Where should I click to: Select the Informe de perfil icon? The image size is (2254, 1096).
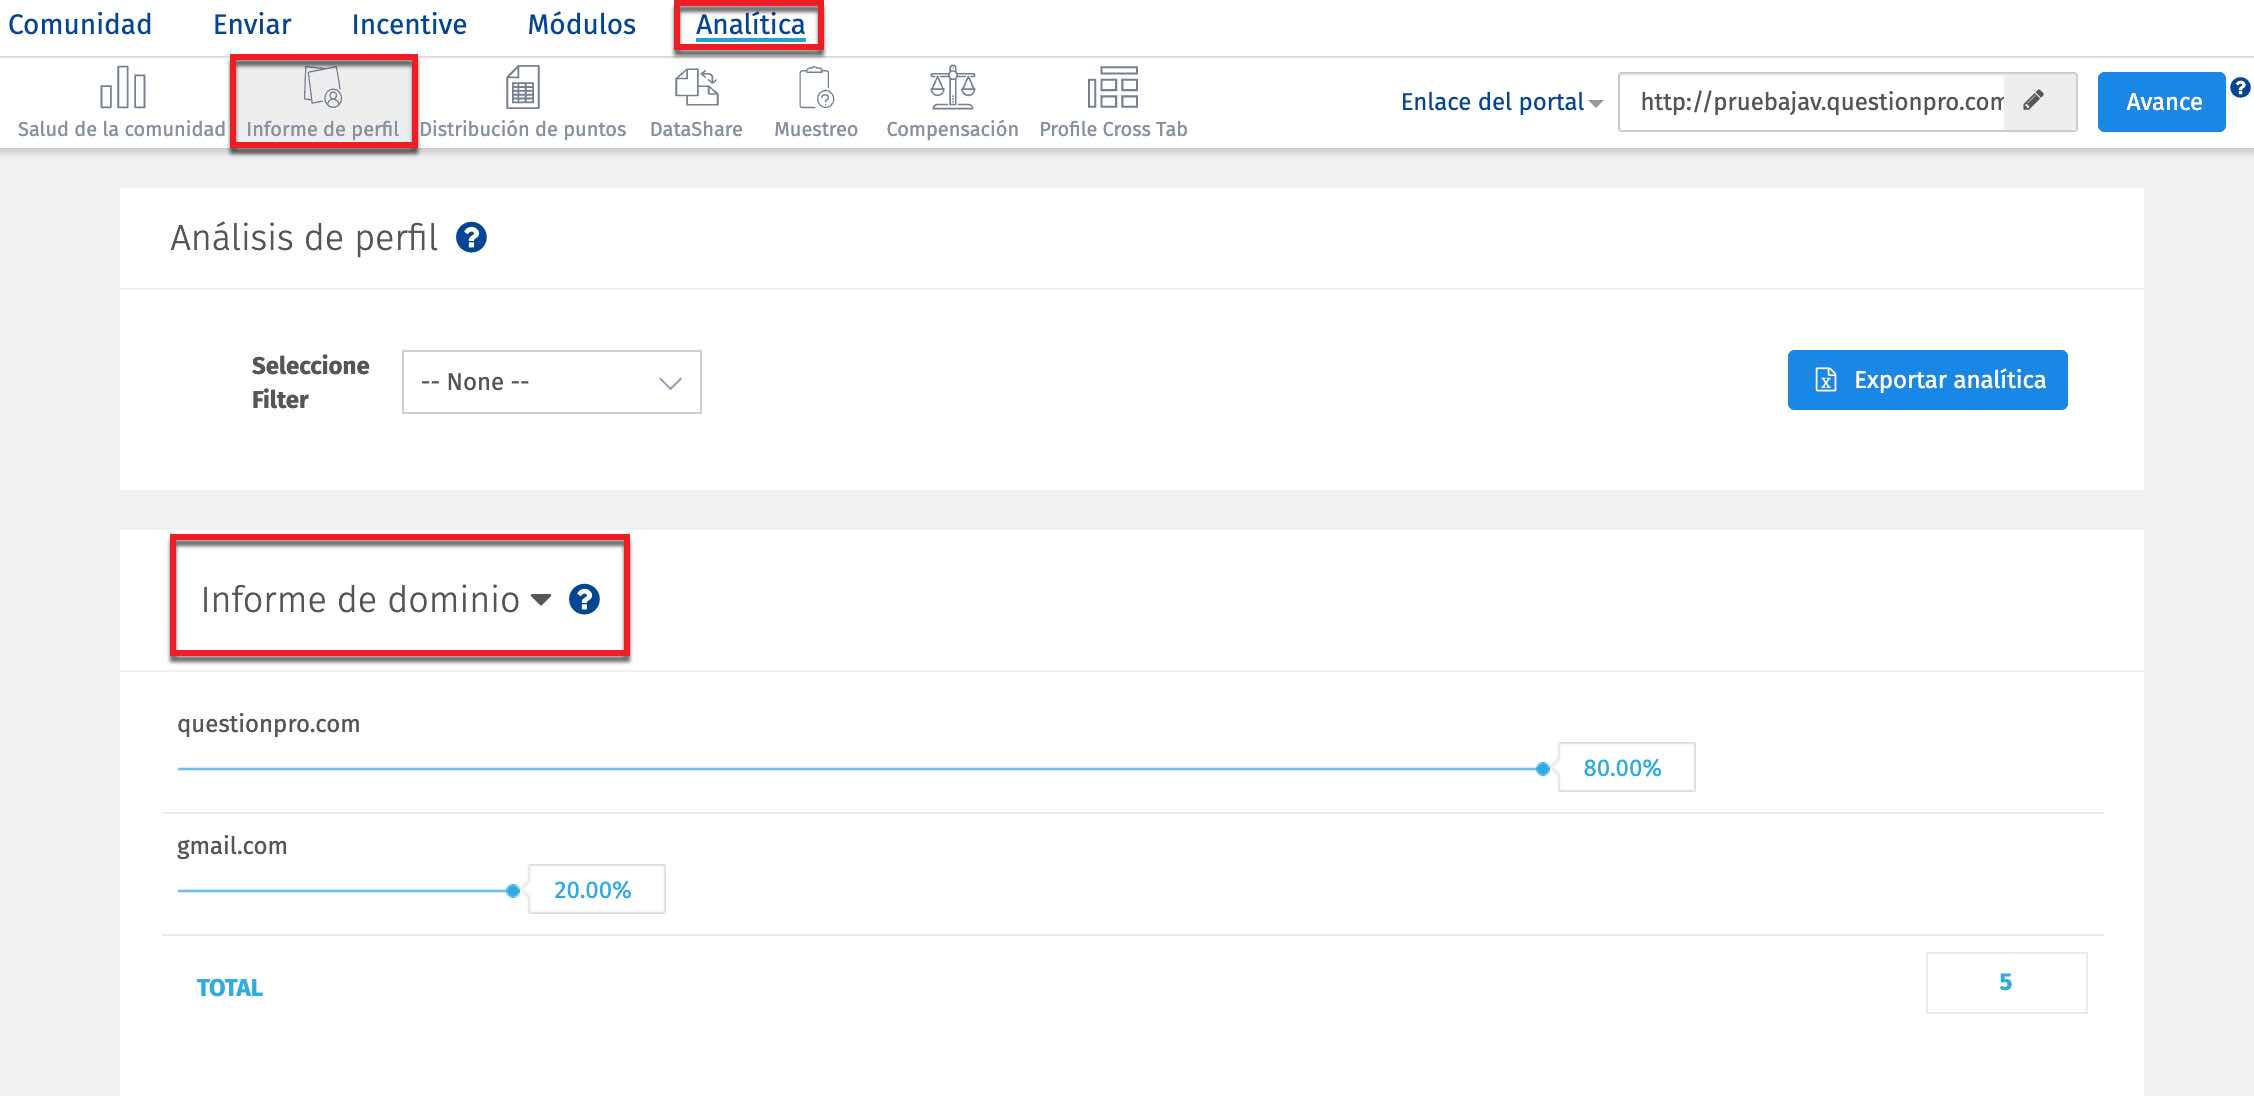(x=322, y=88)
